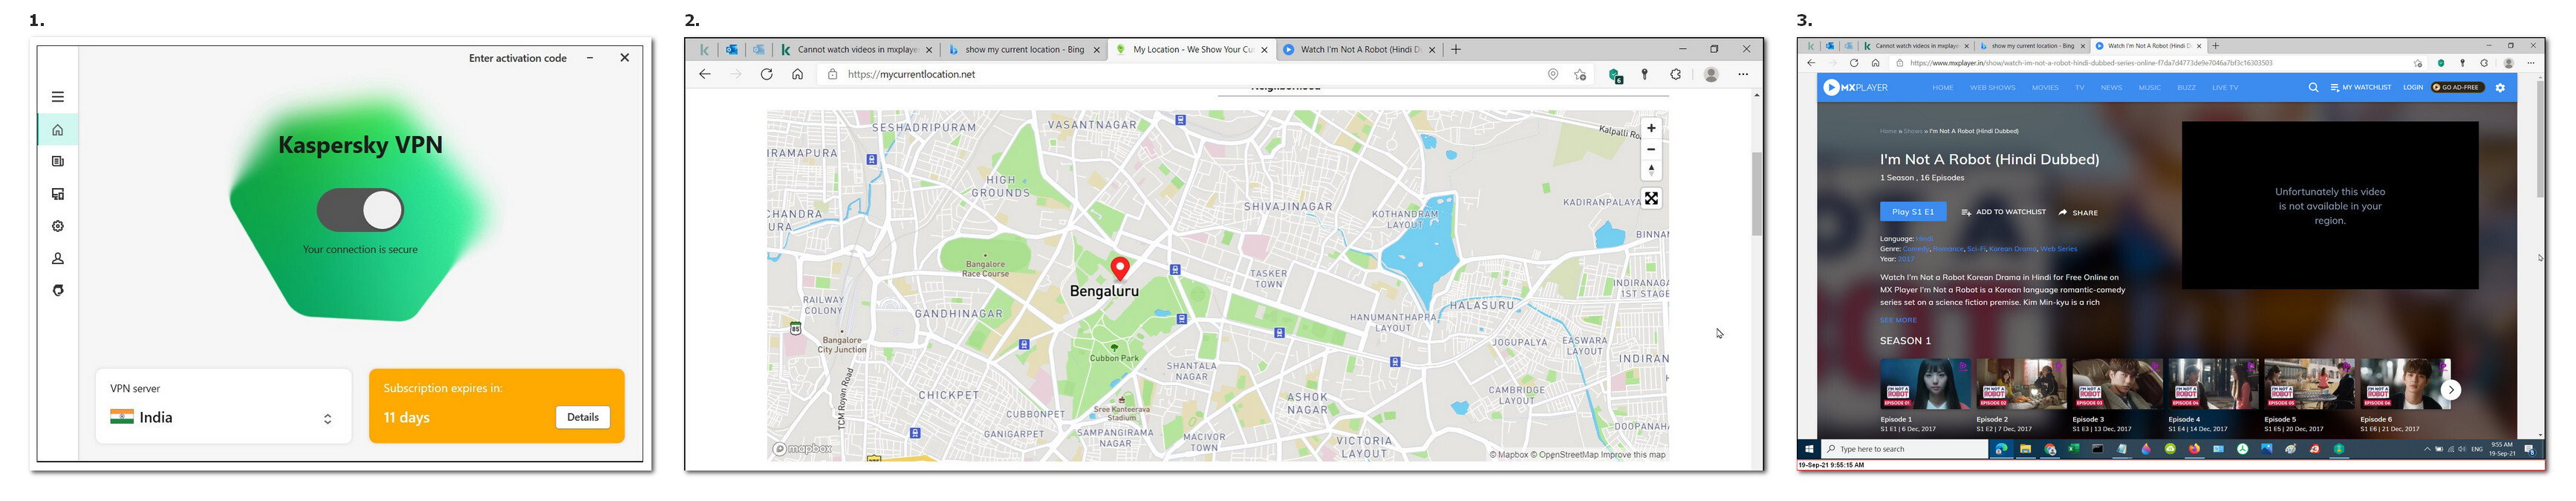Open Episode 1 thumbnail

point(1925,385)
